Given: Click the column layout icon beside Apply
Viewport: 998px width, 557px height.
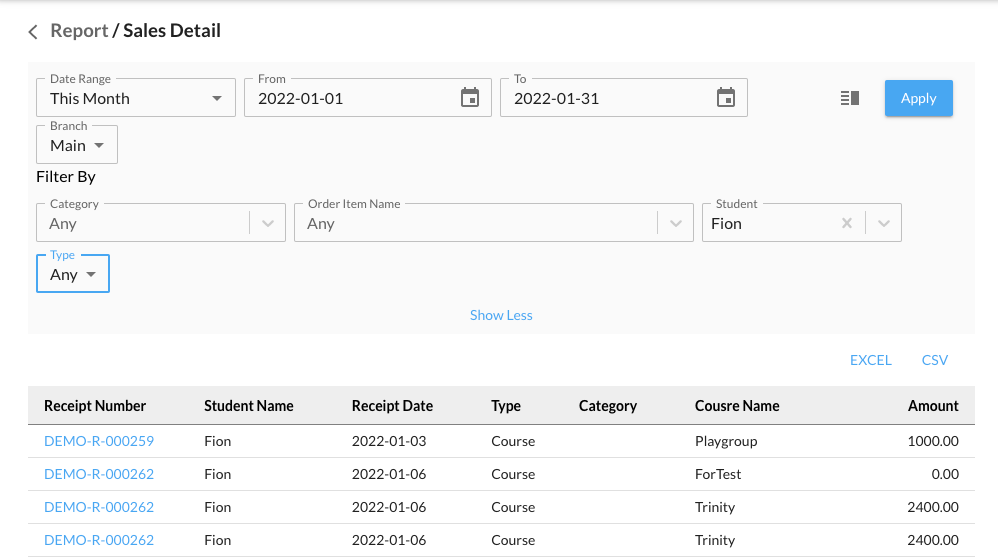Looking at the screenshot, I should tap(850, 98).
